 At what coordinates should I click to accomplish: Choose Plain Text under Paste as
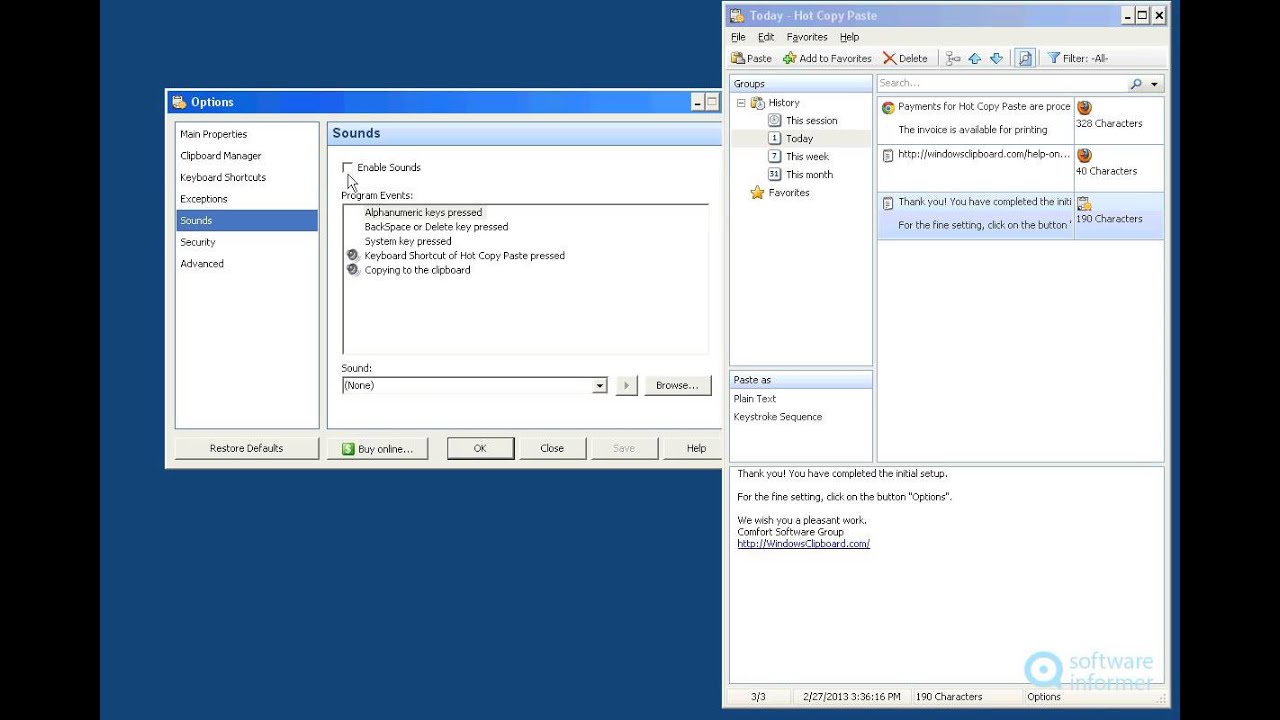[754, 399]
